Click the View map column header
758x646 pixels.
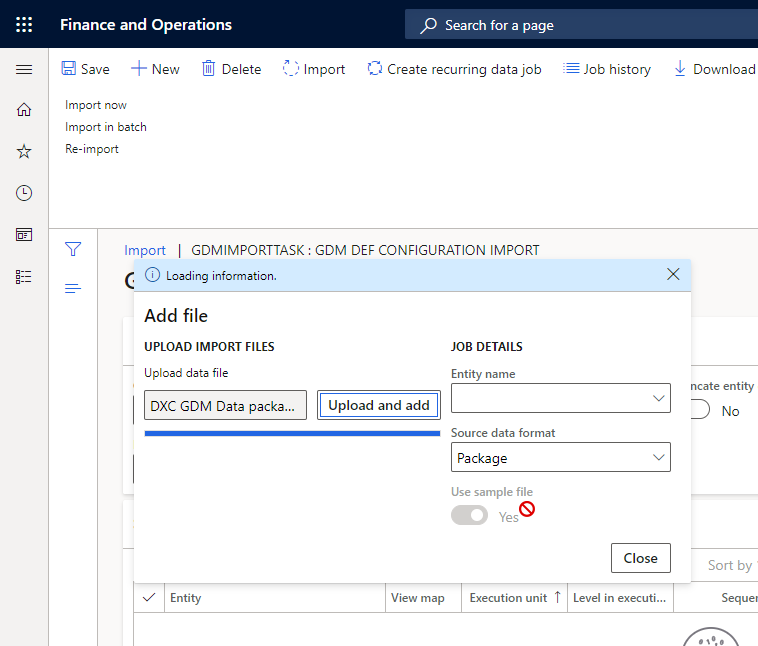(x=423, y=598)
